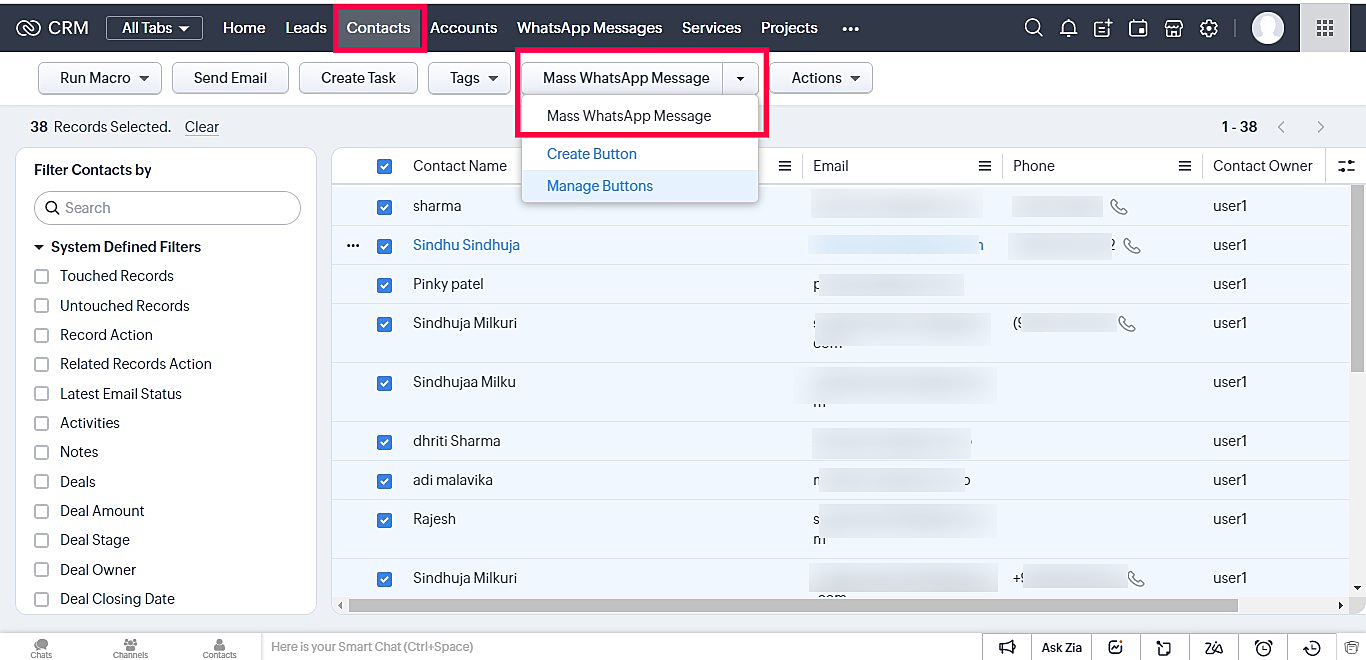Click the Clear selection link
This screenshot has width=1366, height=660.
[201, 127]
